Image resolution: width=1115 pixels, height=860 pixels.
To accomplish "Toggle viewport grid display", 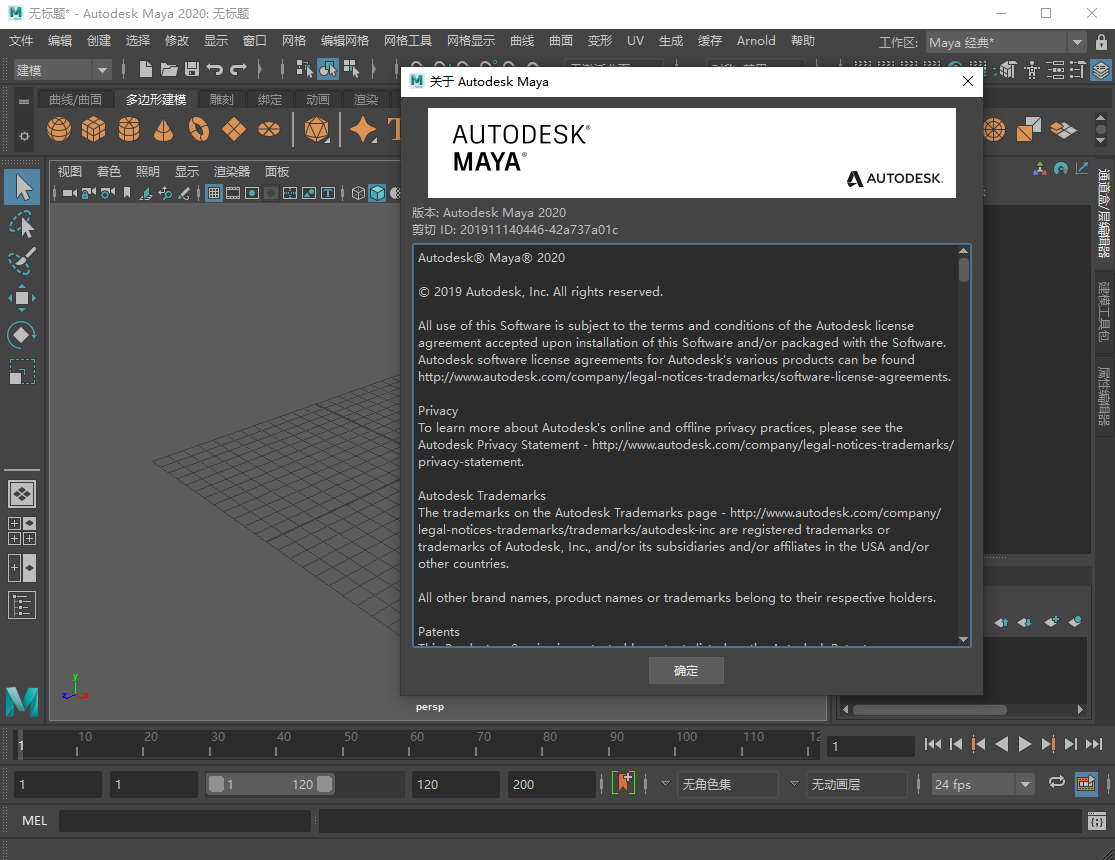I will [214, 193].
